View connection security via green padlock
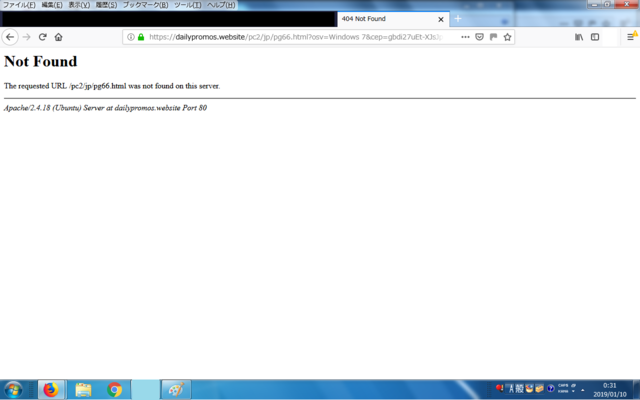This screenshot has height=400, width=640. tap(141, 37)
